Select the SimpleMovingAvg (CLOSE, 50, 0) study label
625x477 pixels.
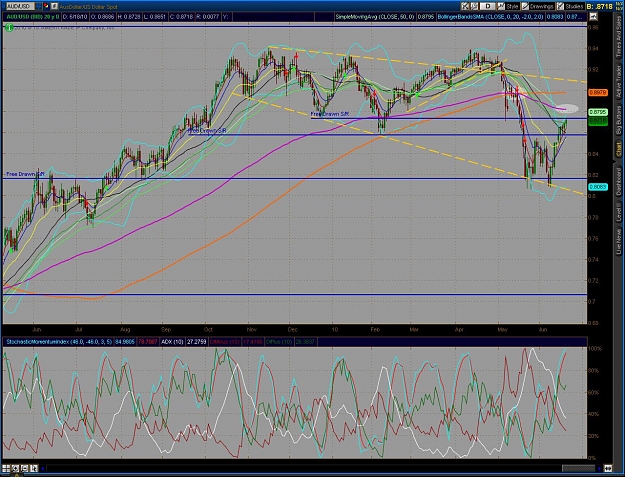click(x=375, y=17)
